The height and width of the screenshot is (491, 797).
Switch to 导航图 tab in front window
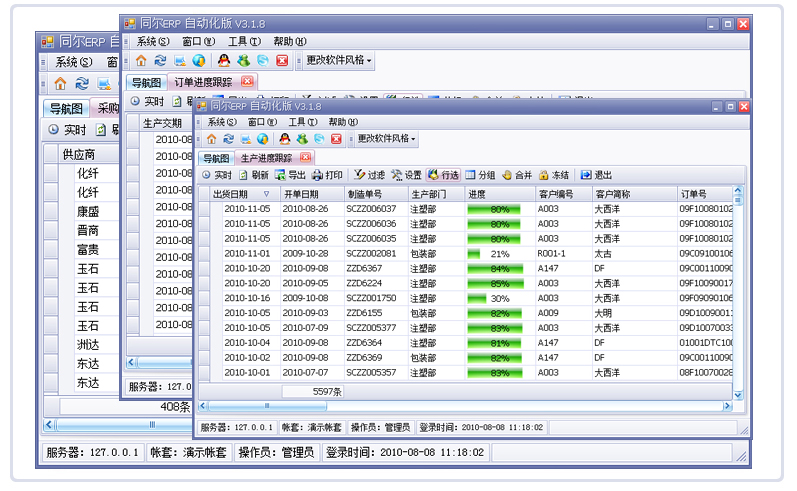click(x=216, y=158)
